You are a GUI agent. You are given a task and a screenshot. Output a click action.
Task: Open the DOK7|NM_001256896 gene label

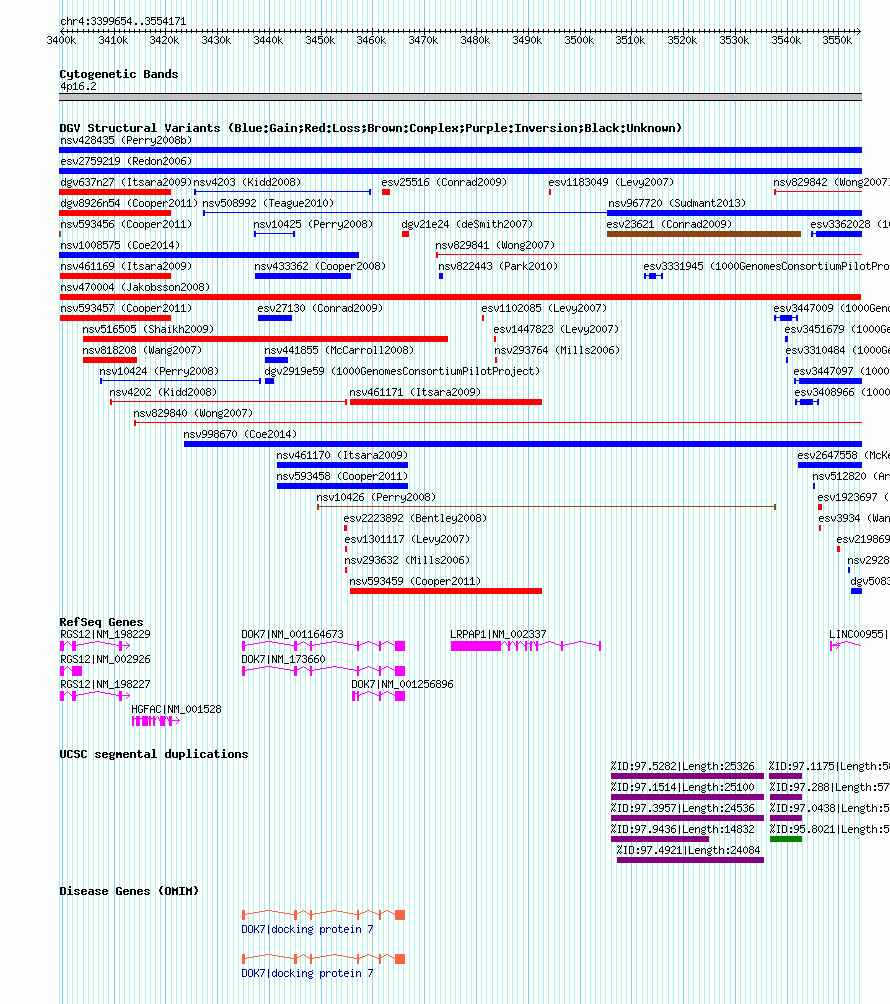click(x=403, y=684)
